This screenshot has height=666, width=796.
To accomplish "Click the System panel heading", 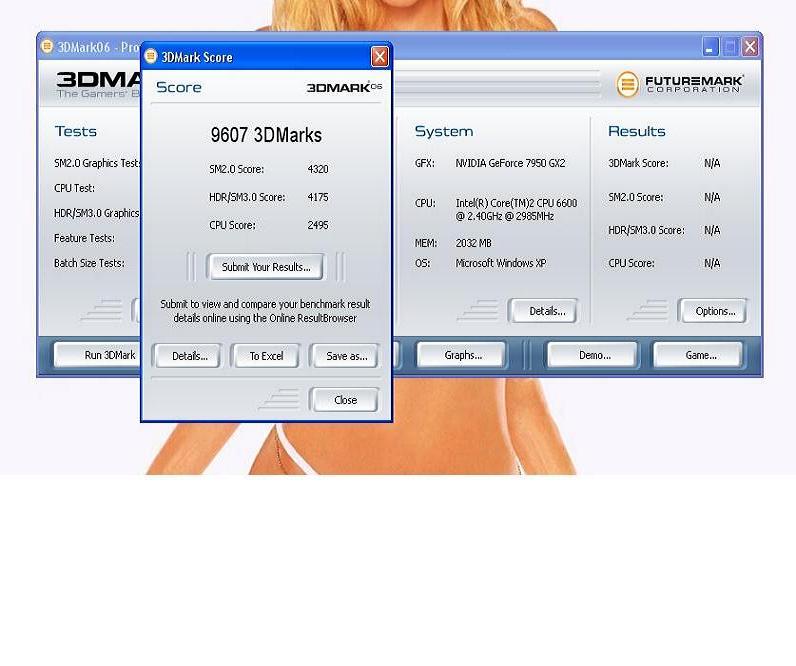I will [x=444, y=131].
